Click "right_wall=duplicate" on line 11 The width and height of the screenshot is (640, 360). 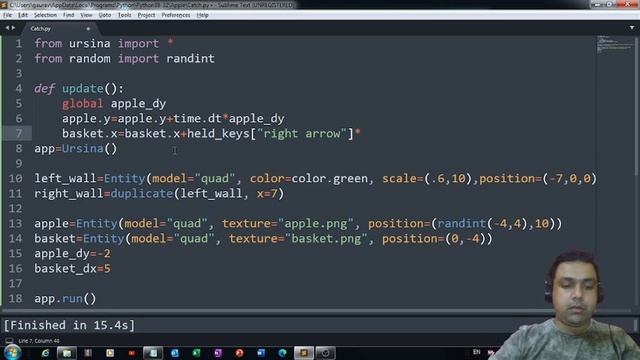pyautogui.click(x=104, y=193)
